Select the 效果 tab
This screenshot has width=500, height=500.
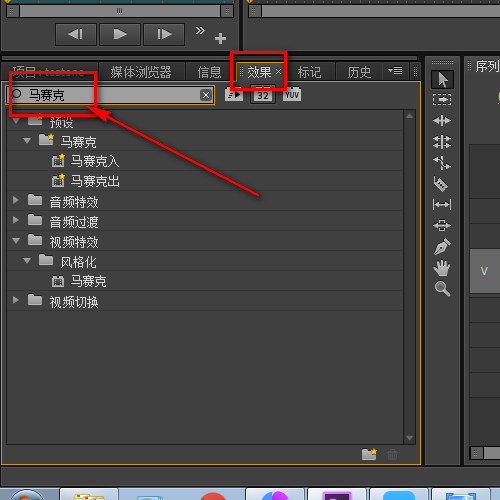[x=259, y=72]
